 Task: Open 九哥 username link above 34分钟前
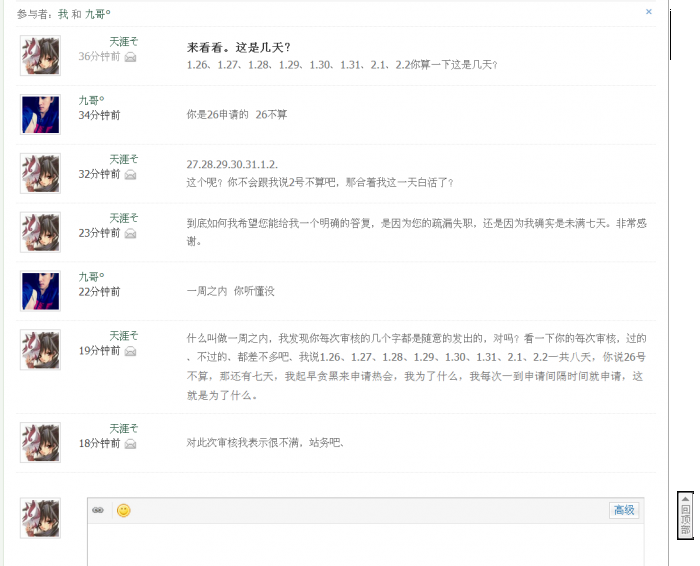click(92, 100)
